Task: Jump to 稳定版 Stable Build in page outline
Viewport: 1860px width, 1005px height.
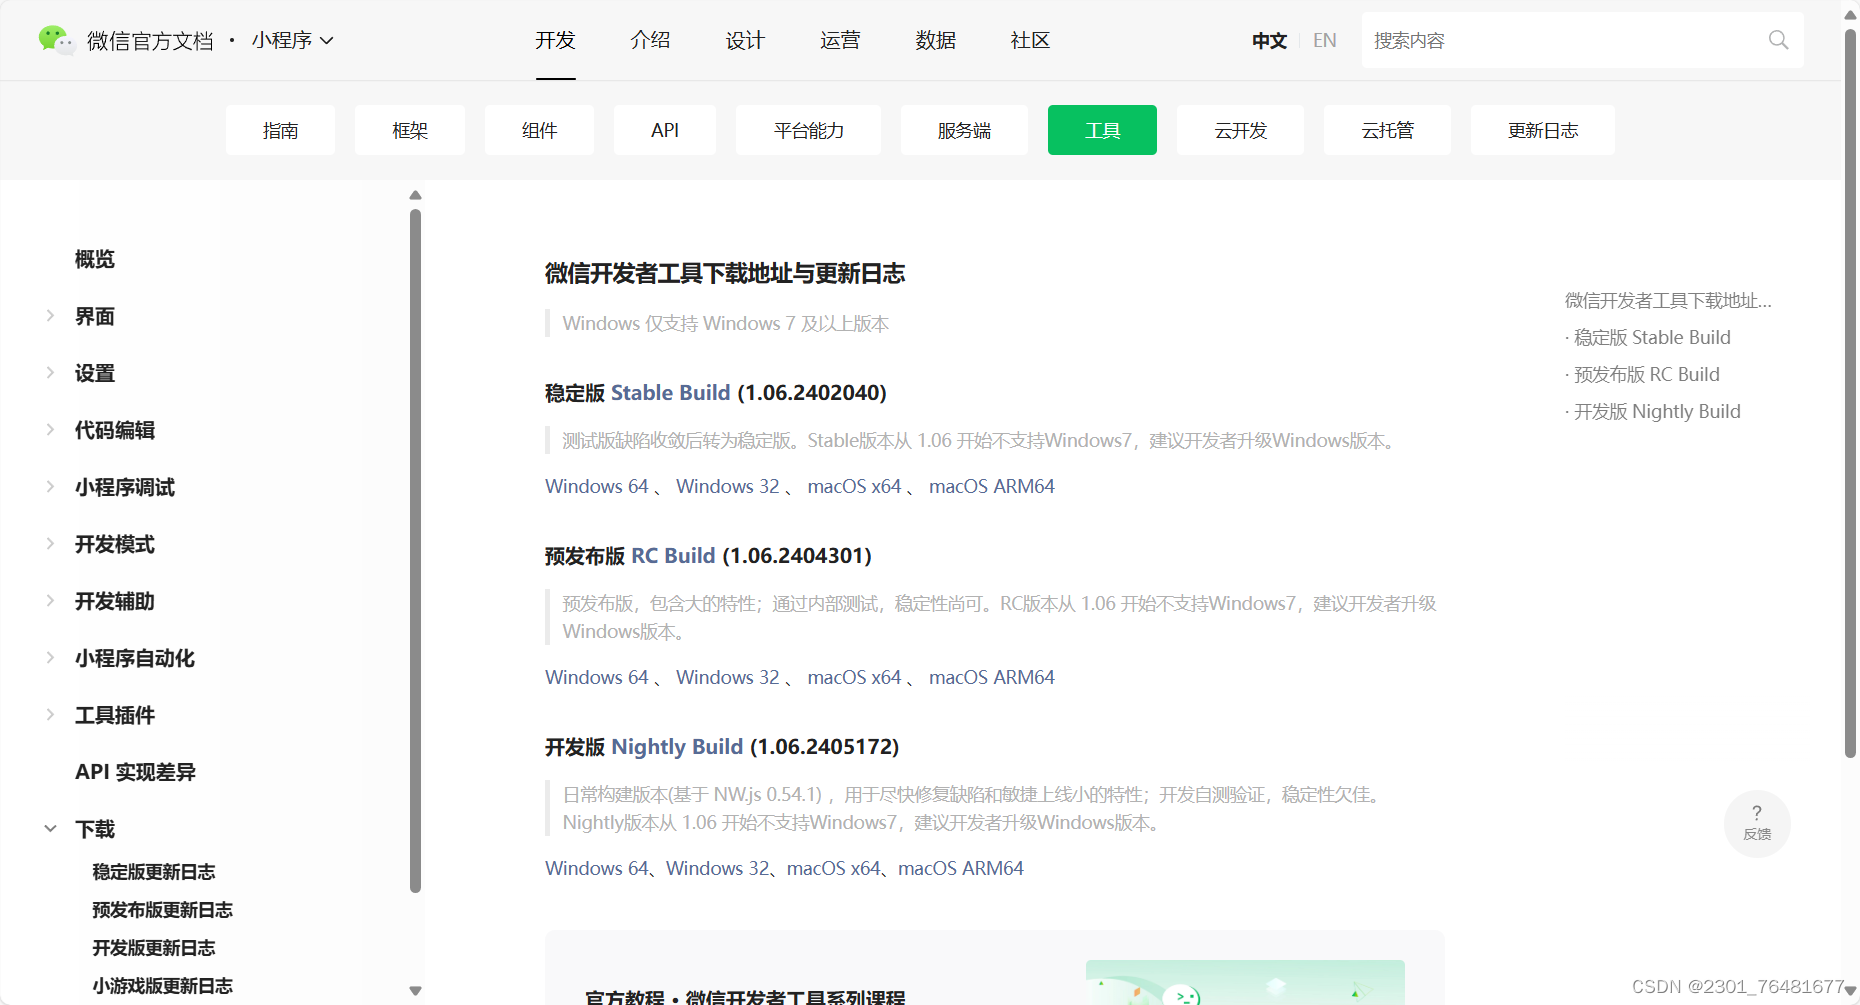Action: pos(1652,337)
